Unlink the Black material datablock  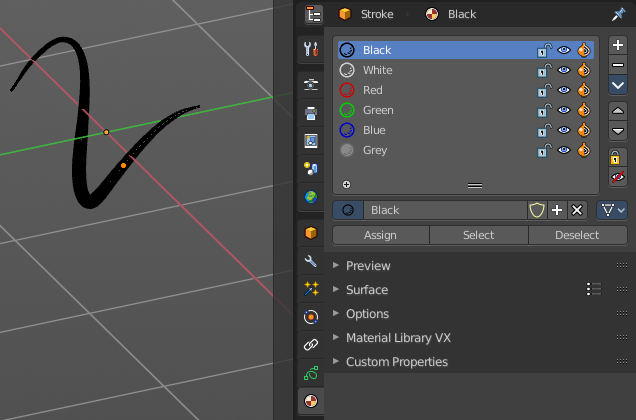pyautogui.click(x=577, y=210)
